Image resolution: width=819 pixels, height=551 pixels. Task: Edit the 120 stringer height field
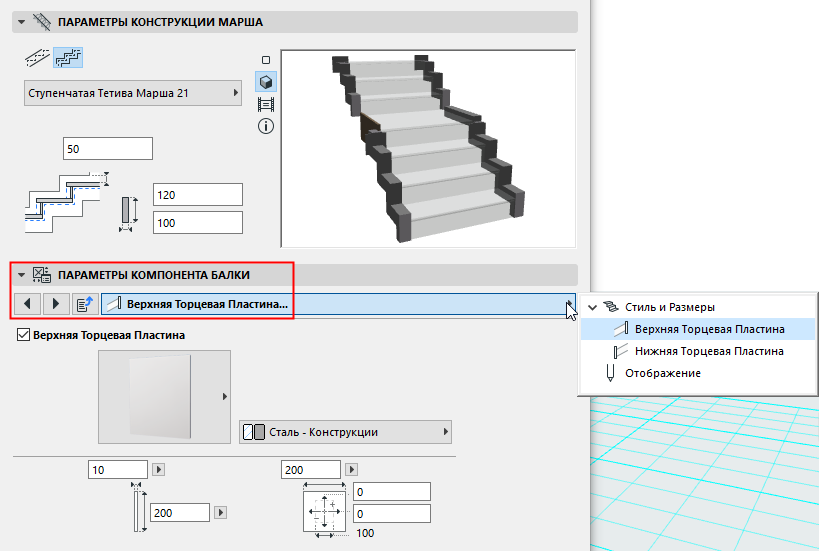tap(197, 195)
